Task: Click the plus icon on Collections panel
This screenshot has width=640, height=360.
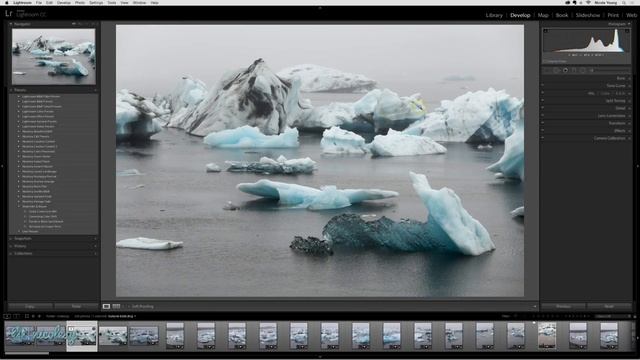Action: 95,253
